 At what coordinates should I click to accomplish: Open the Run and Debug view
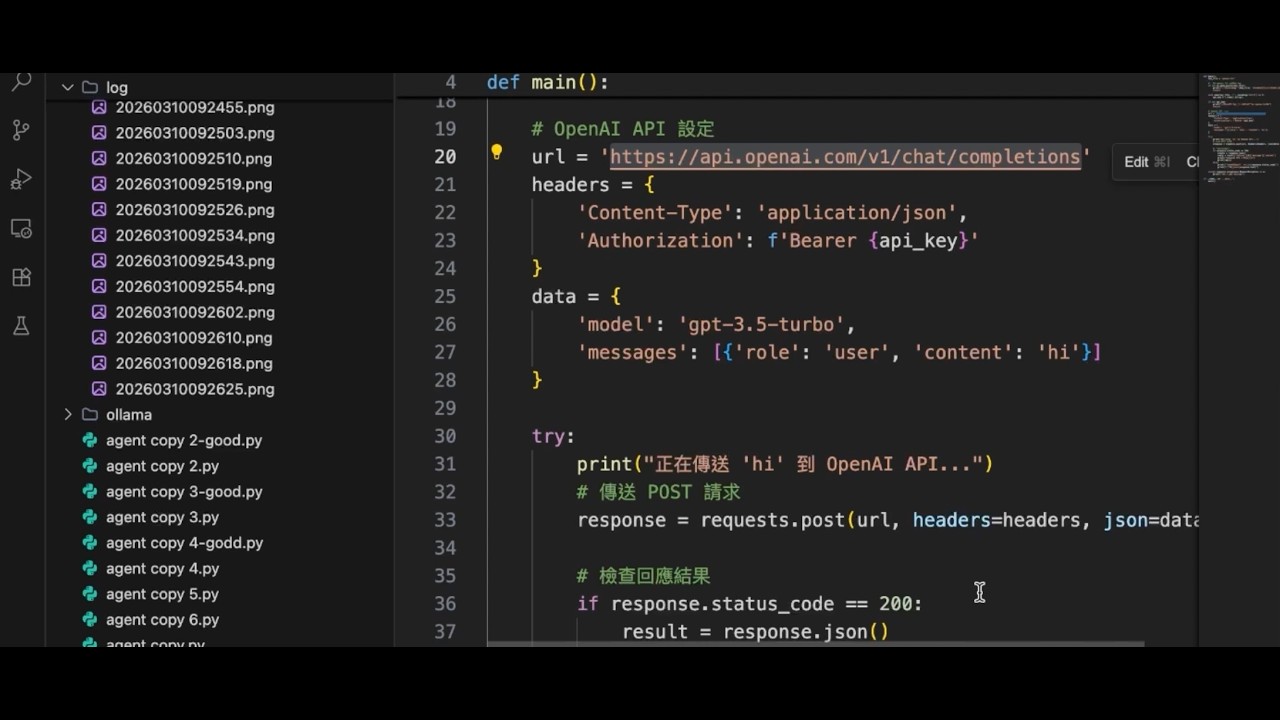tap(21, 180)
